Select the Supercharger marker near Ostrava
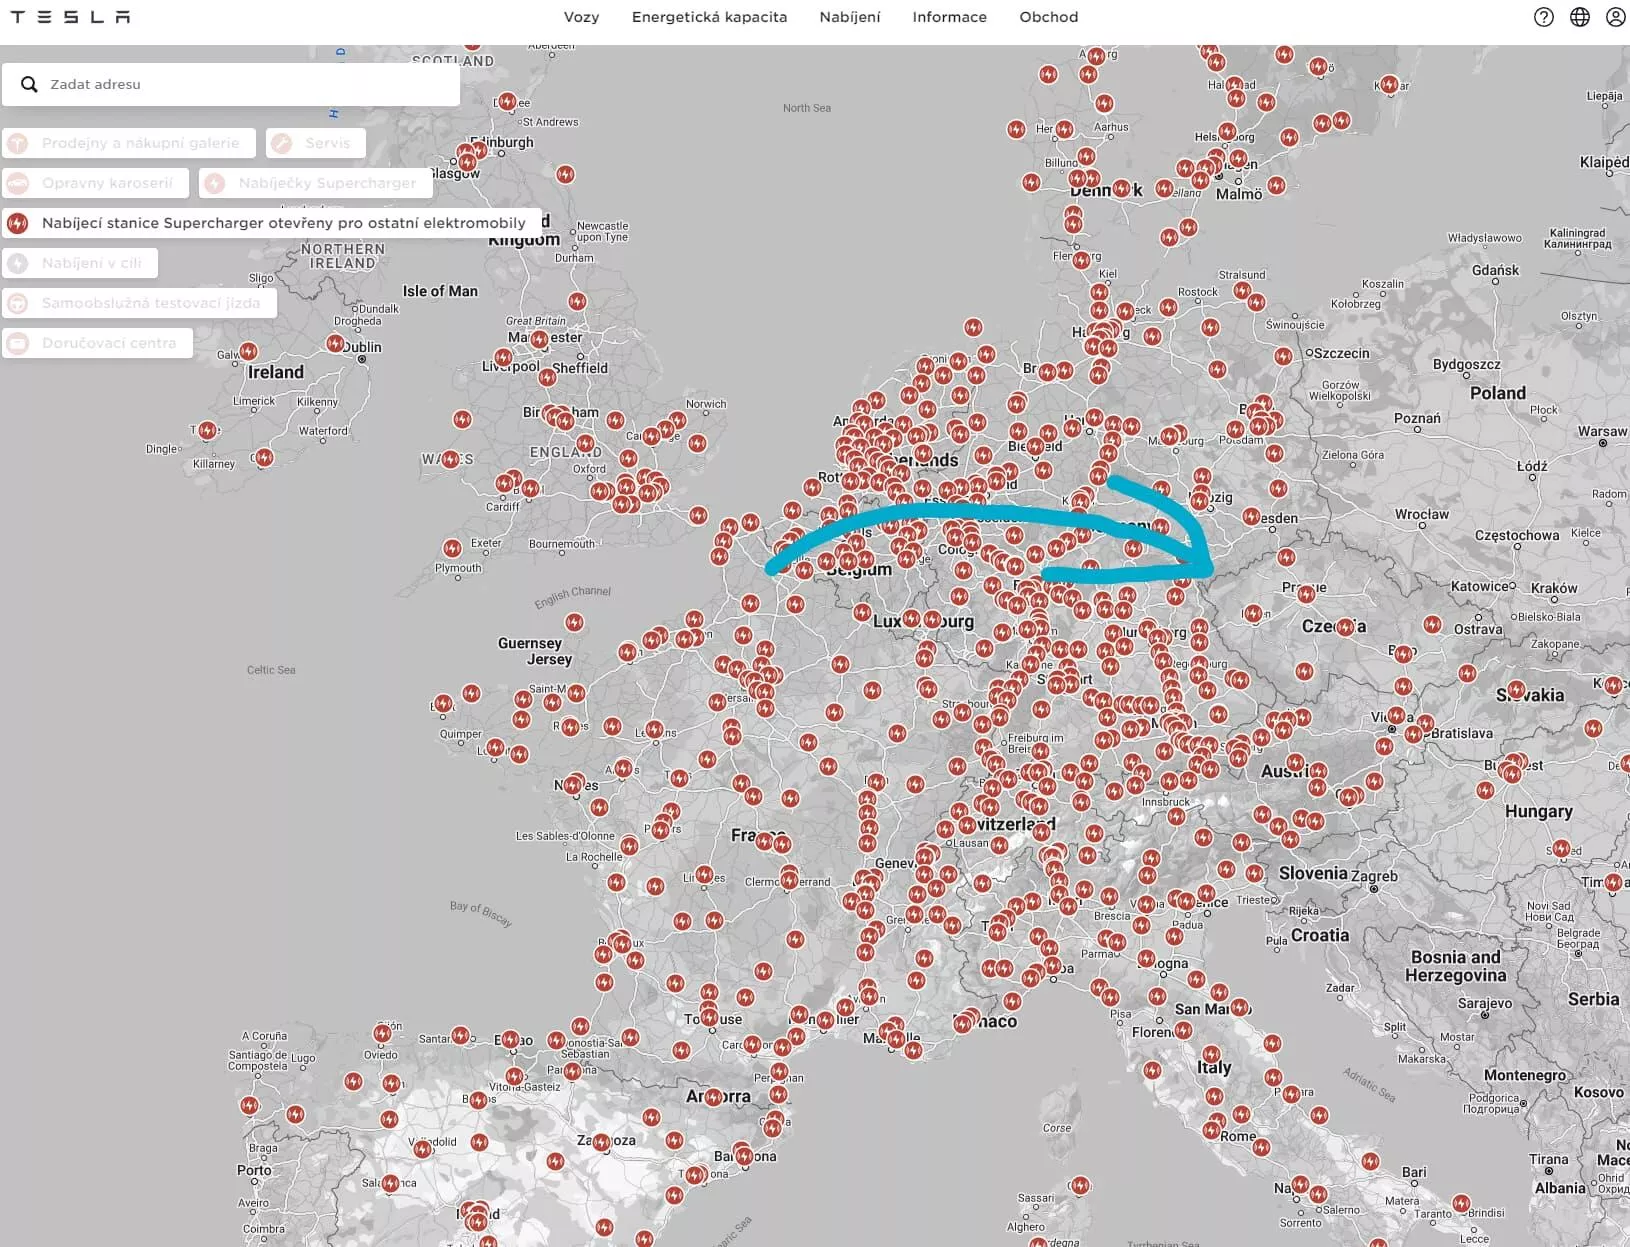The width and height of the screenshot is (1630, 1247). (1433, 625)
